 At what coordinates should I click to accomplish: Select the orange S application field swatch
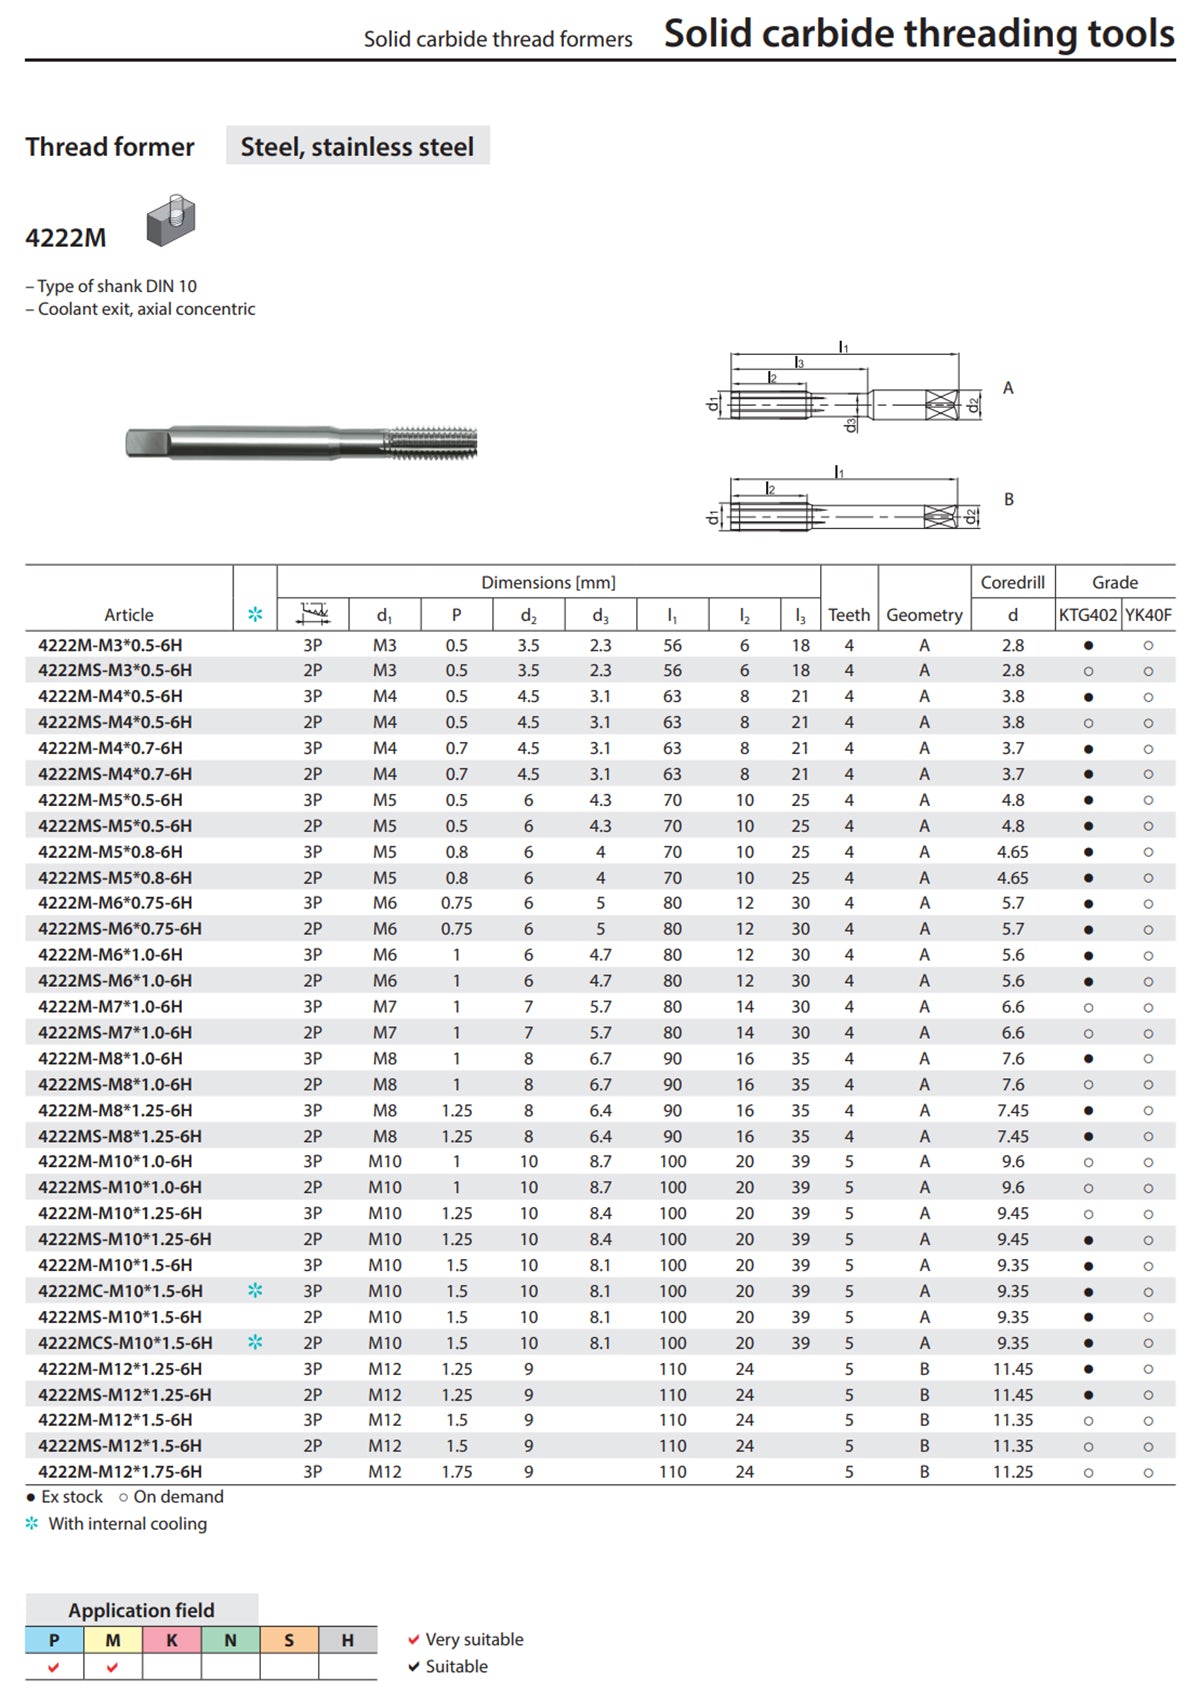tap(290, 1640)
